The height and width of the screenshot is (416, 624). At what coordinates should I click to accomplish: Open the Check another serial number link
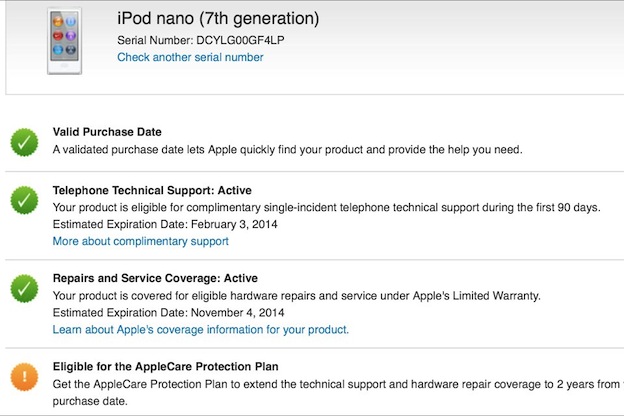(x=190, y=57)
